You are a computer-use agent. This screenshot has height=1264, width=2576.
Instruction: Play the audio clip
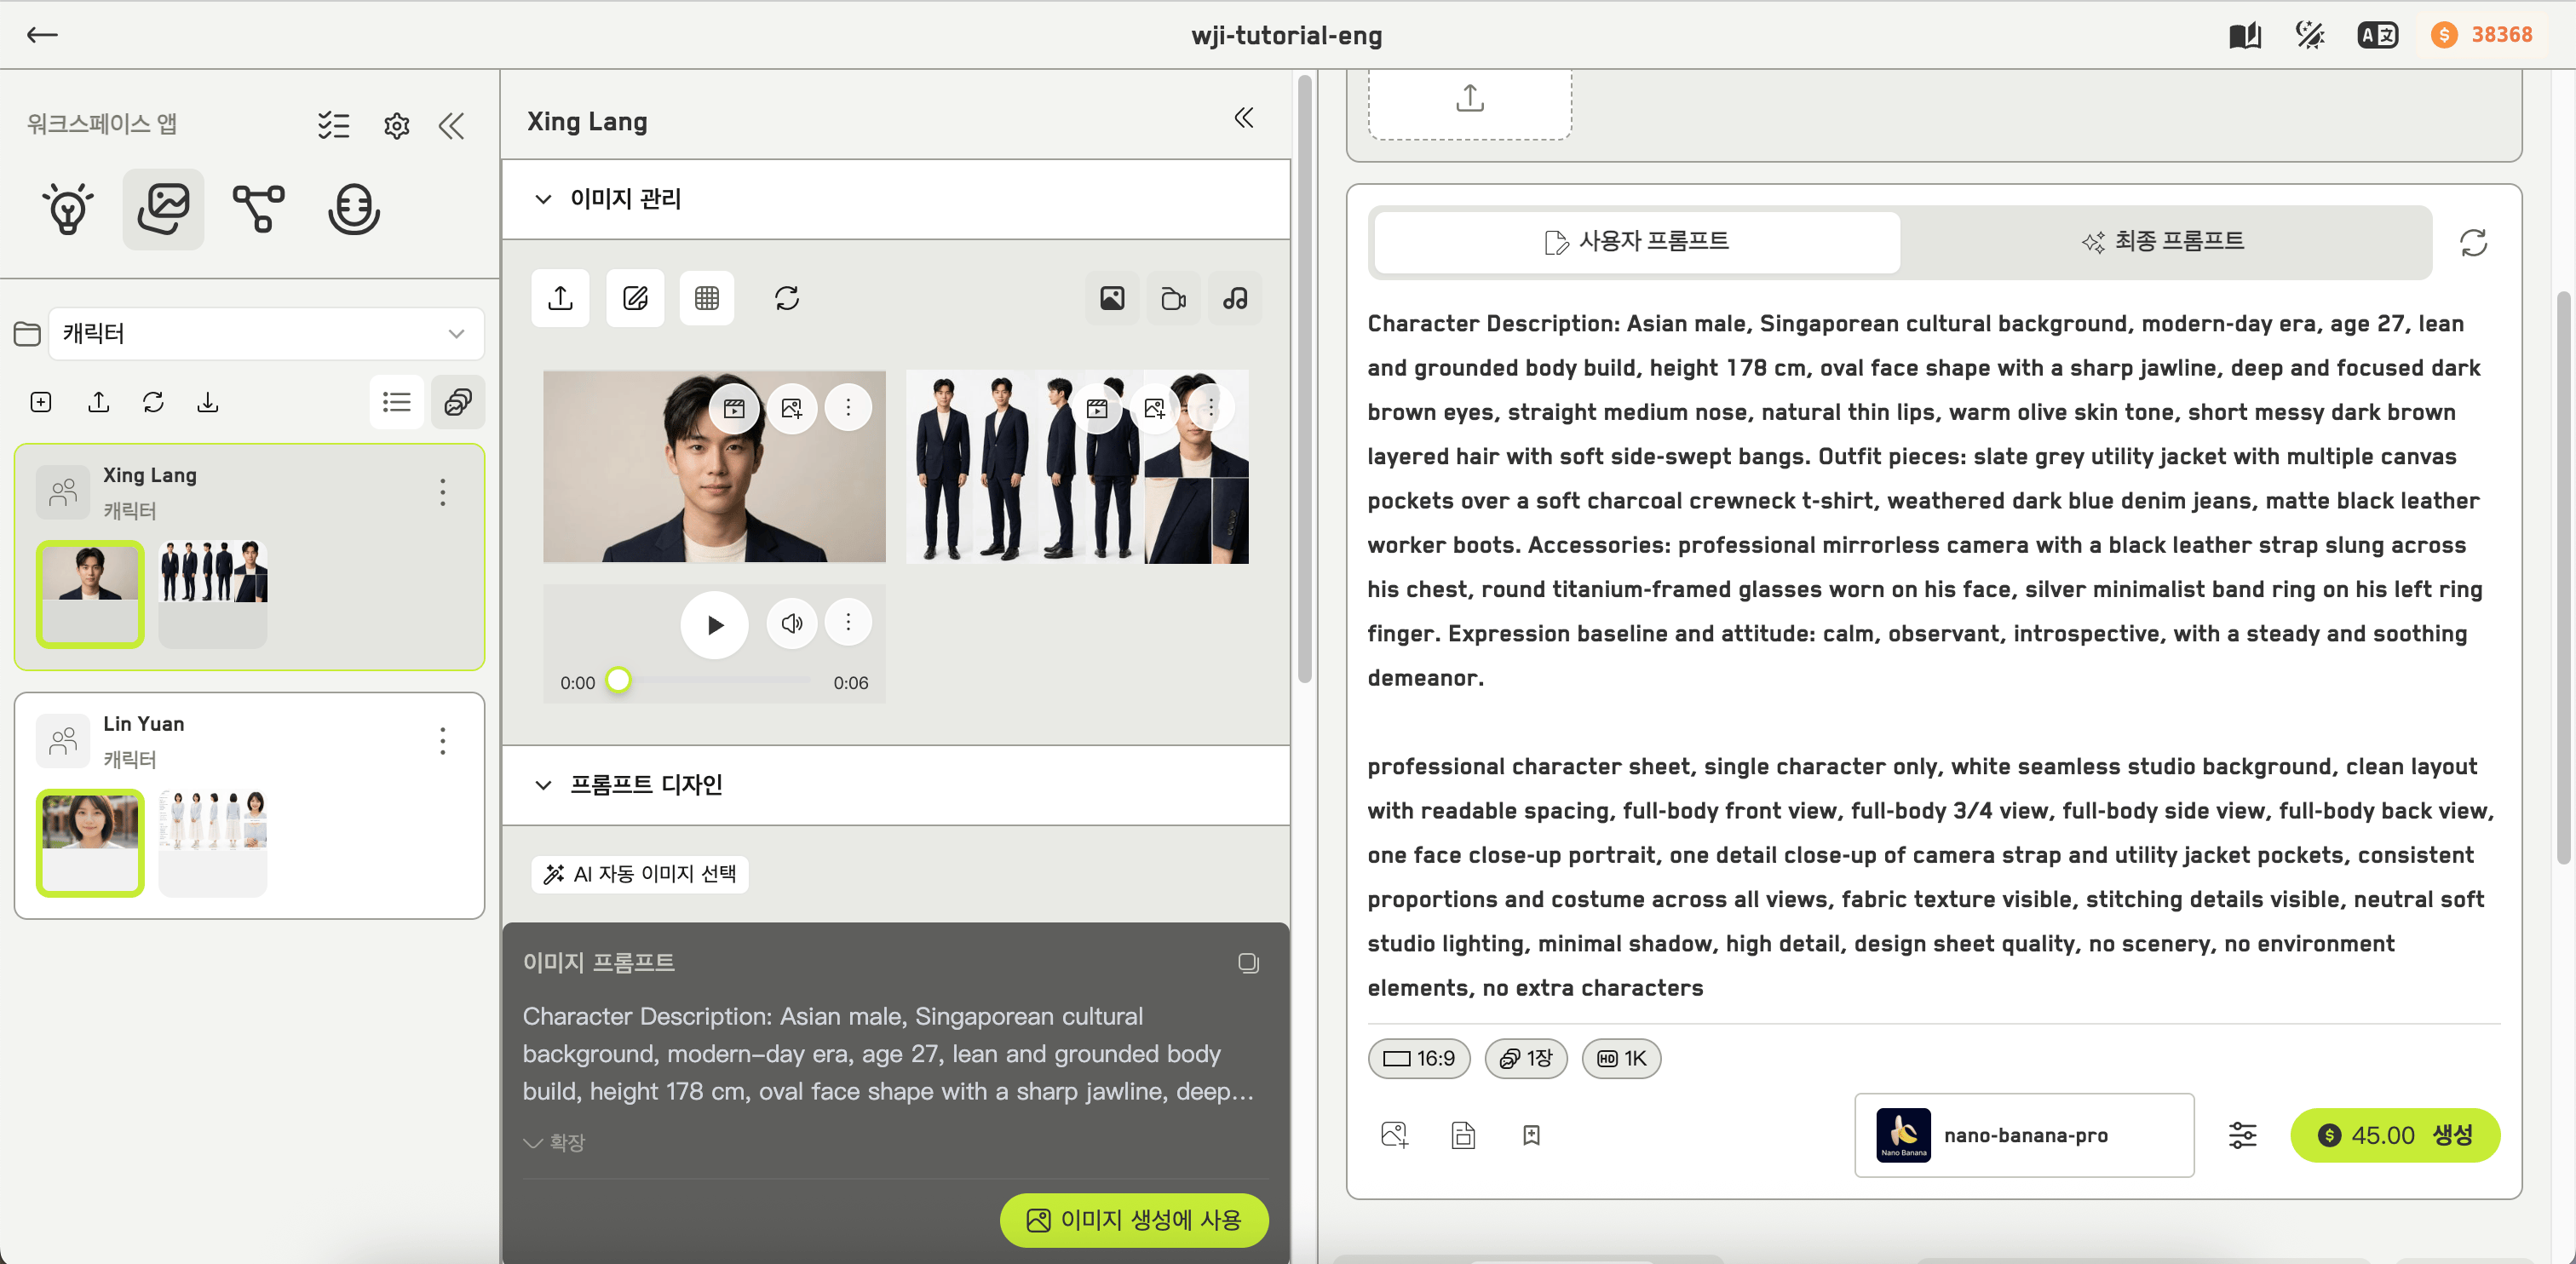(x=714, y=625)
